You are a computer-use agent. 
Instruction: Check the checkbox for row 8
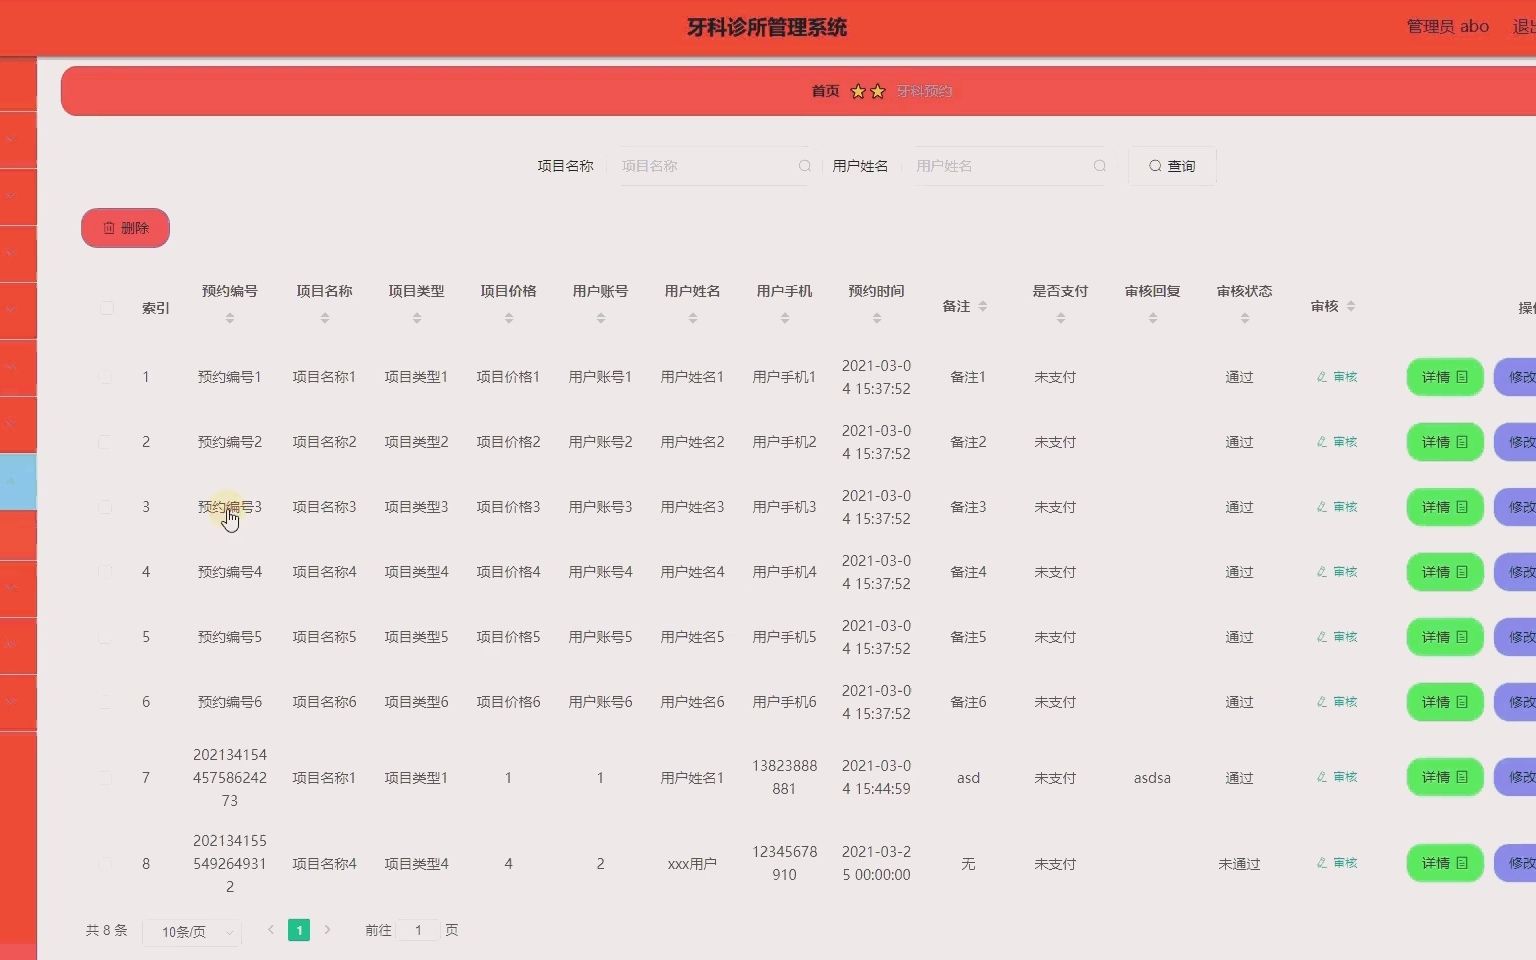pyautogui.click(x=105, y=863)
